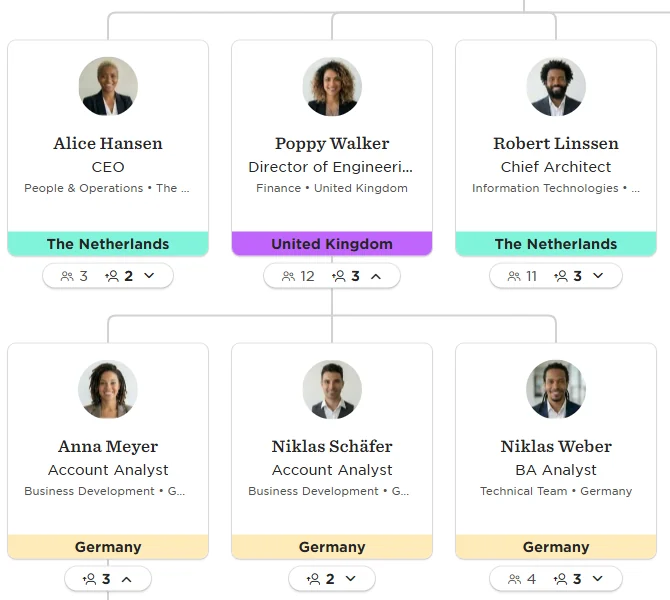Click Alice Hansen's total reports people icon
Image resolution: width=670 pixels, height=600 pixels.
[67, 276]
